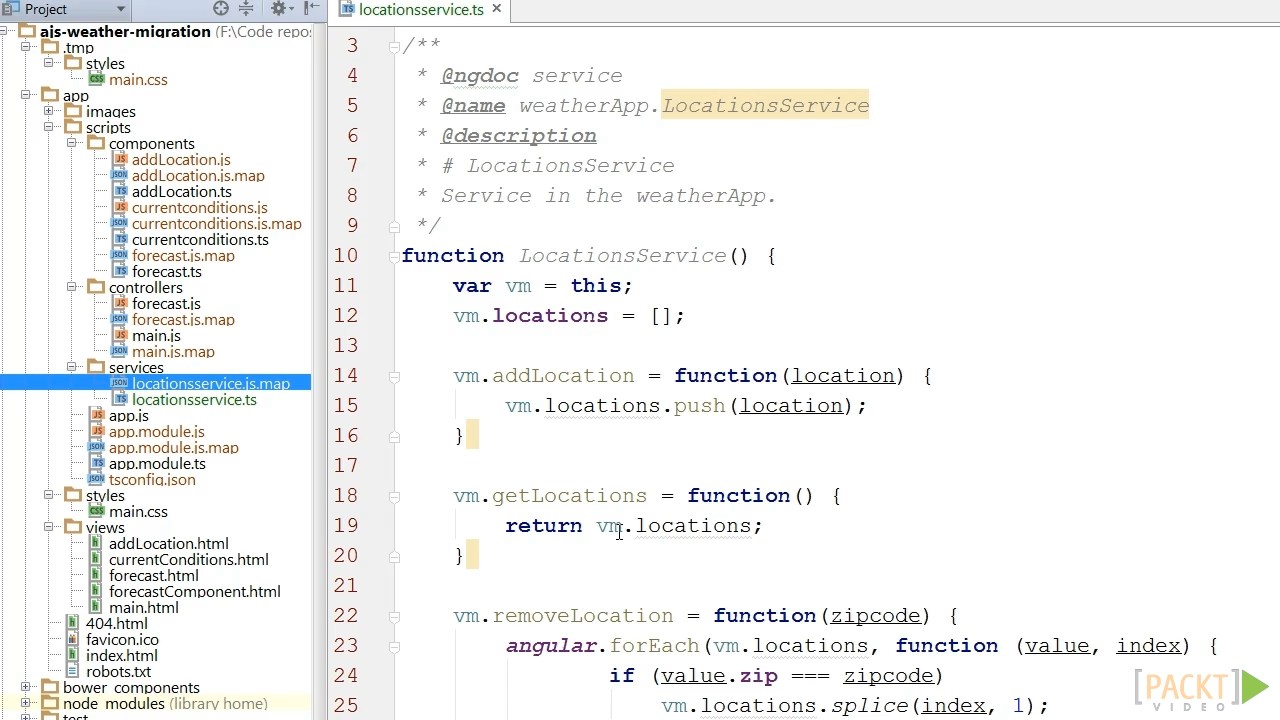This screenshot has width=1280, height=720.
Task: Click the JS icon of app.js
Action: [97, 415]
